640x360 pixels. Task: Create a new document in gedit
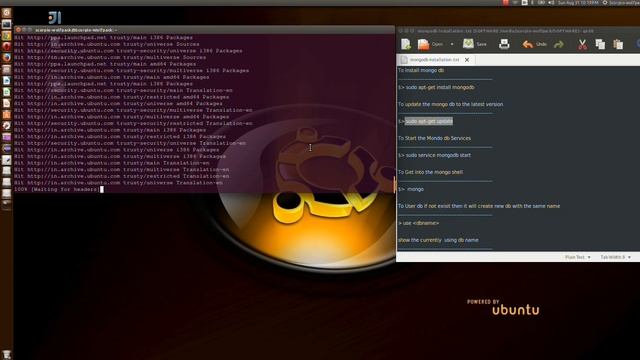tap(406, 44)
